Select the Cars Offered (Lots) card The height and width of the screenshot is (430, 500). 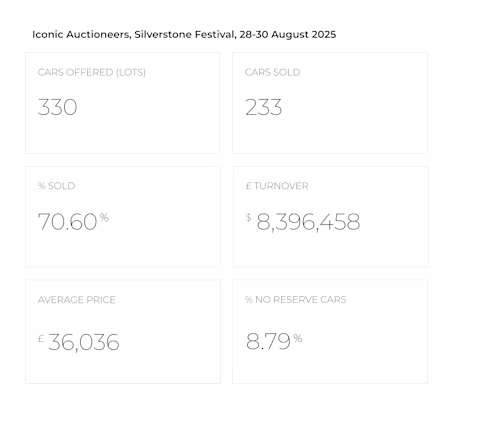click(122, 103)
